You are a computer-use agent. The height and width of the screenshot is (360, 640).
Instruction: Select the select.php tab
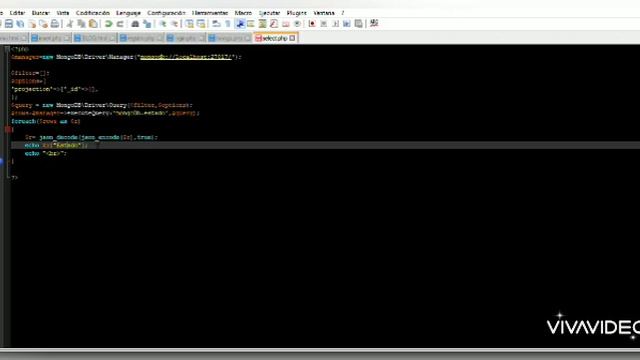pos(275,38)
